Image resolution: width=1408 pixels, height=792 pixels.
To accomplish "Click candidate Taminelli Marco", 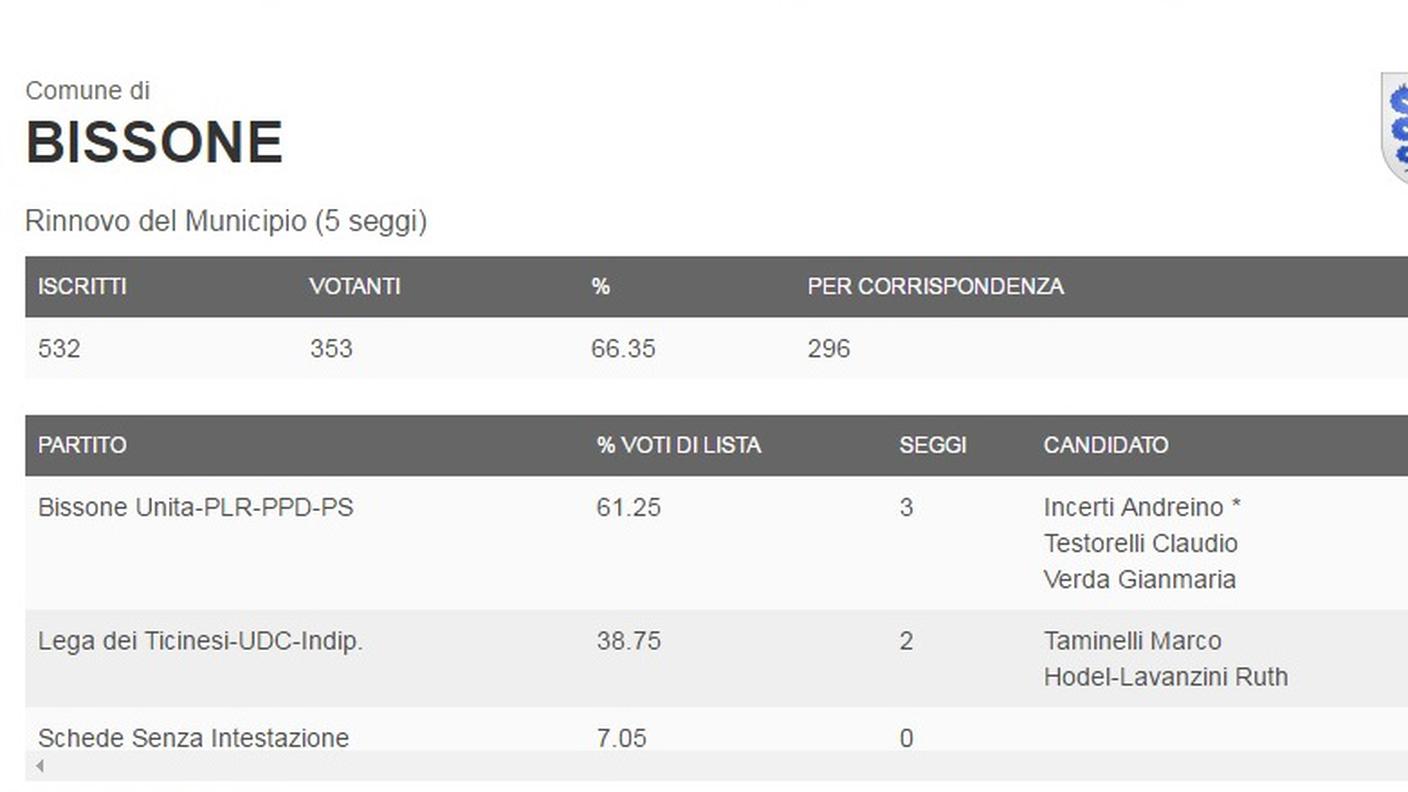I will [x=1133, y=641].
